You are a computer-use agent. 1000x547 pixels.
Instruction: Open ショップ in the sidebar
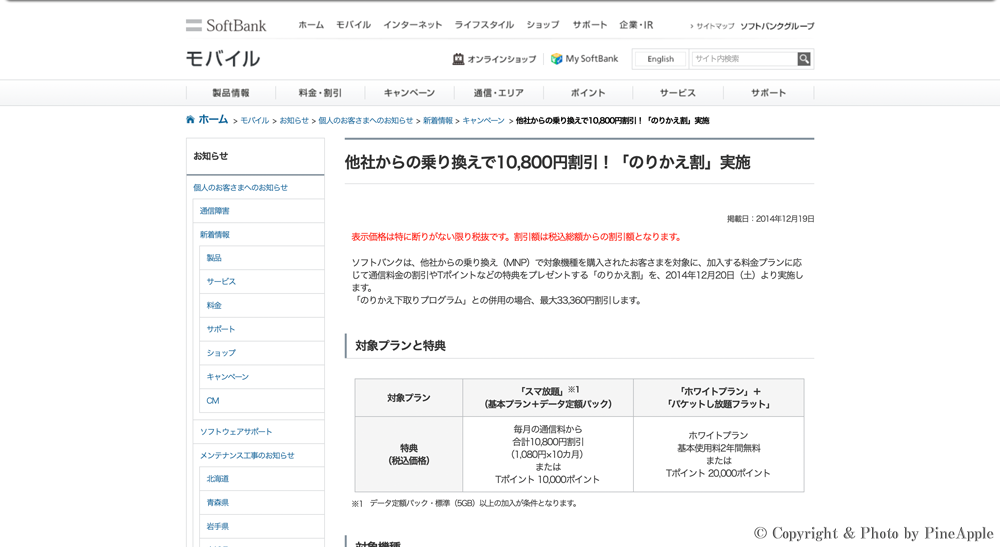tap(221, 353)
